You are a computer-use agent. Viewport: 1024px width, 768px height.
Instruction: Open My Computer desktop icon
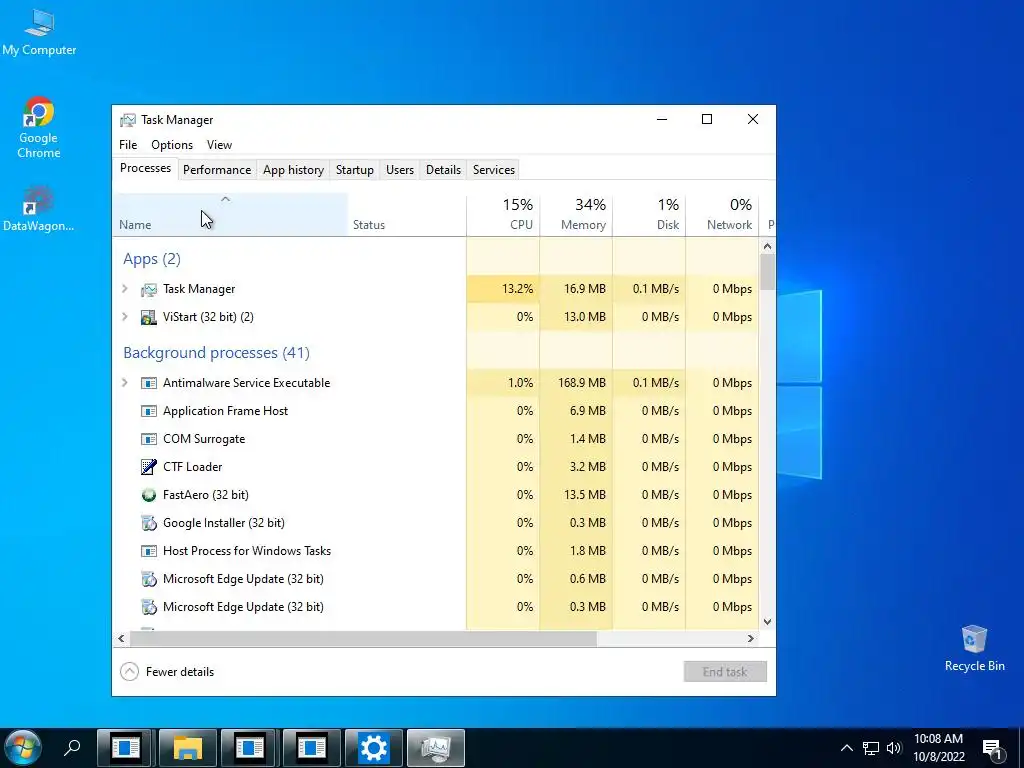coord(39,31)
